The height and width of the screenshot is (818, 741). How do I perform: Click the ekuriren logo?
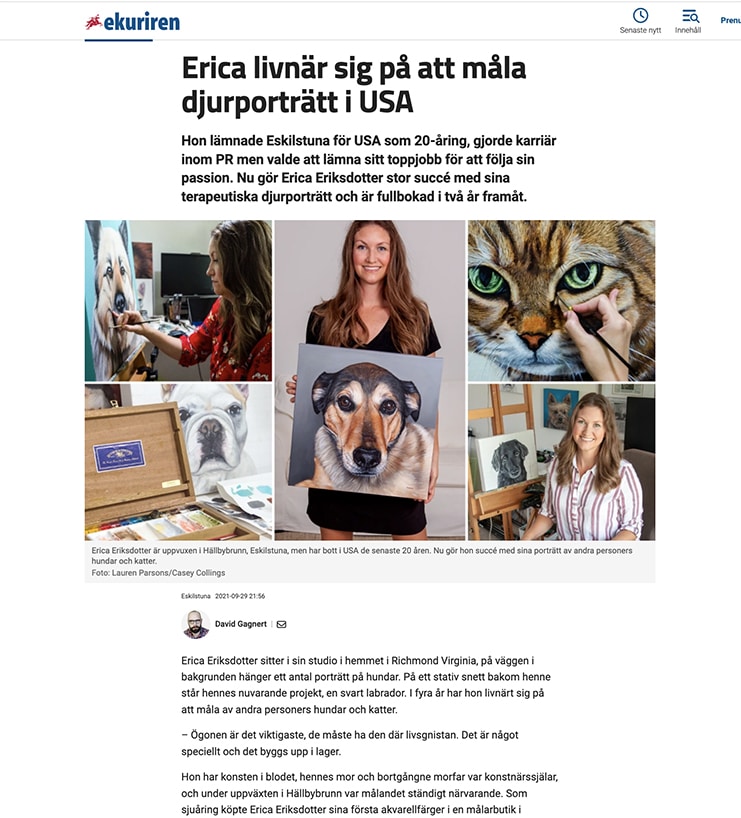[133, 22]
